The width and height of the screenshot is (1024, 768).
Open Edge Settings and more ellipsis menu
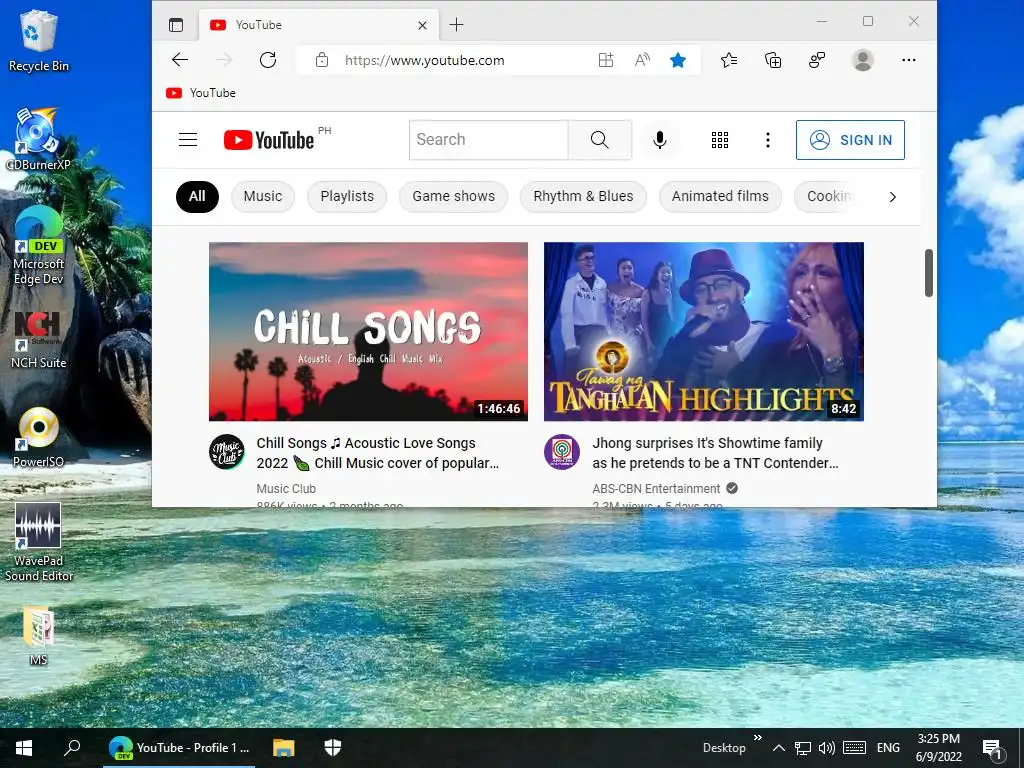(x=908, y=60)
